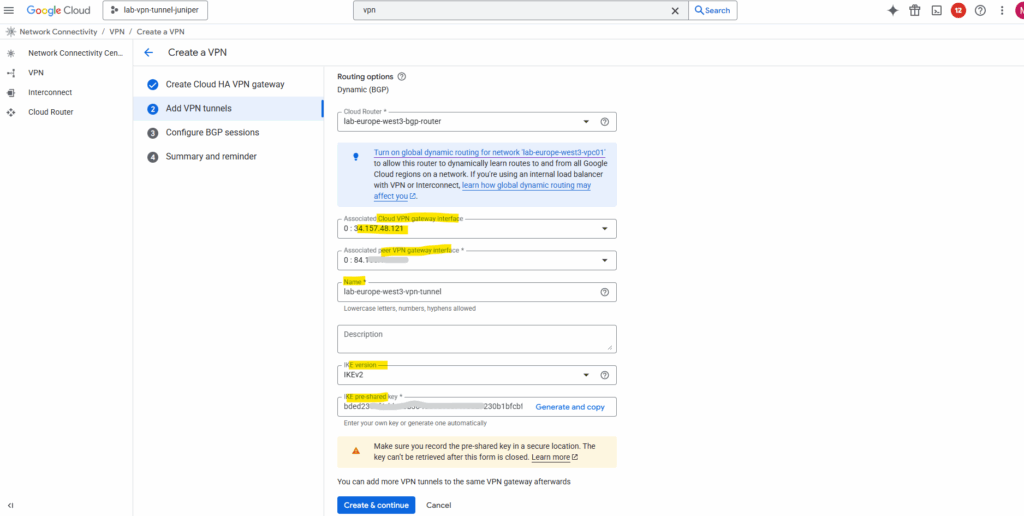Select Cloud Router in the left sidebar
This screenshot has height=516, width=1024.
51,112
